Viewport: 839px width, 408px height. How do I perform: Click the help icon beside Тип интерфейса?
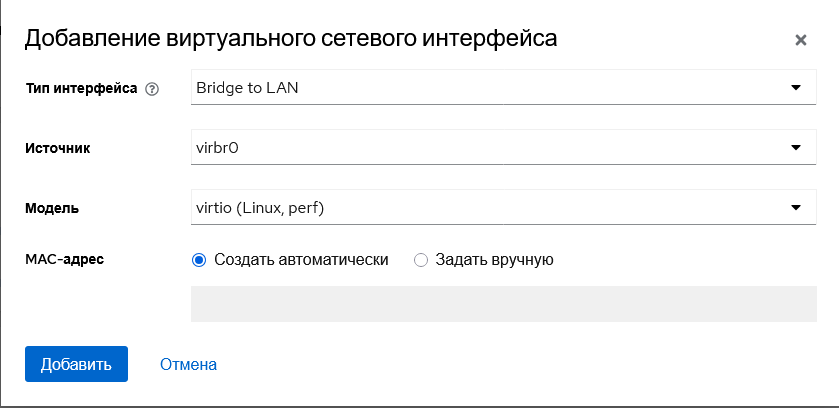pyautogui.click(x=152, y=89)
